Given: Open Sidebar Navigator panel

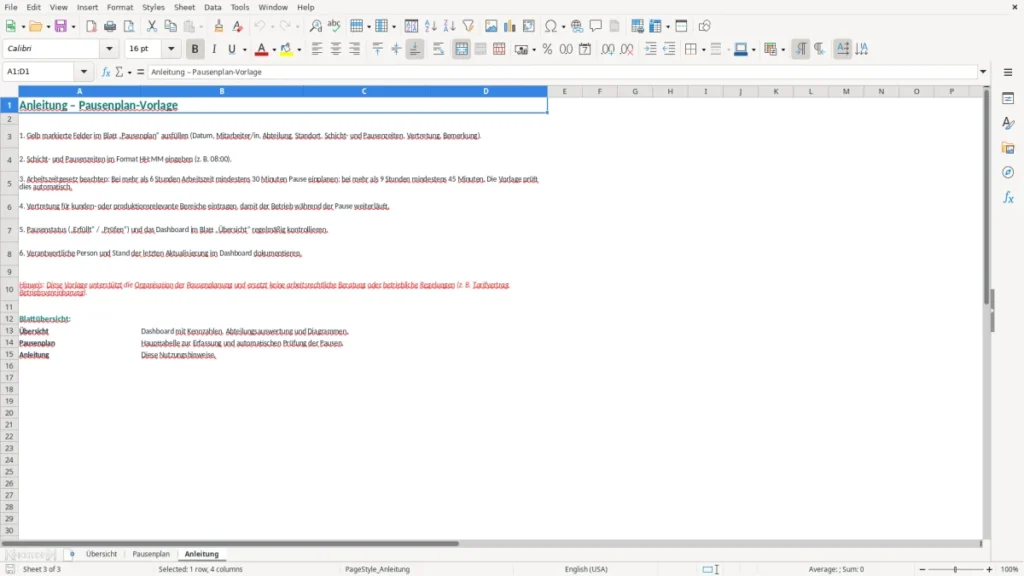Looking at the screenshot, I should tap(1008, 172).
